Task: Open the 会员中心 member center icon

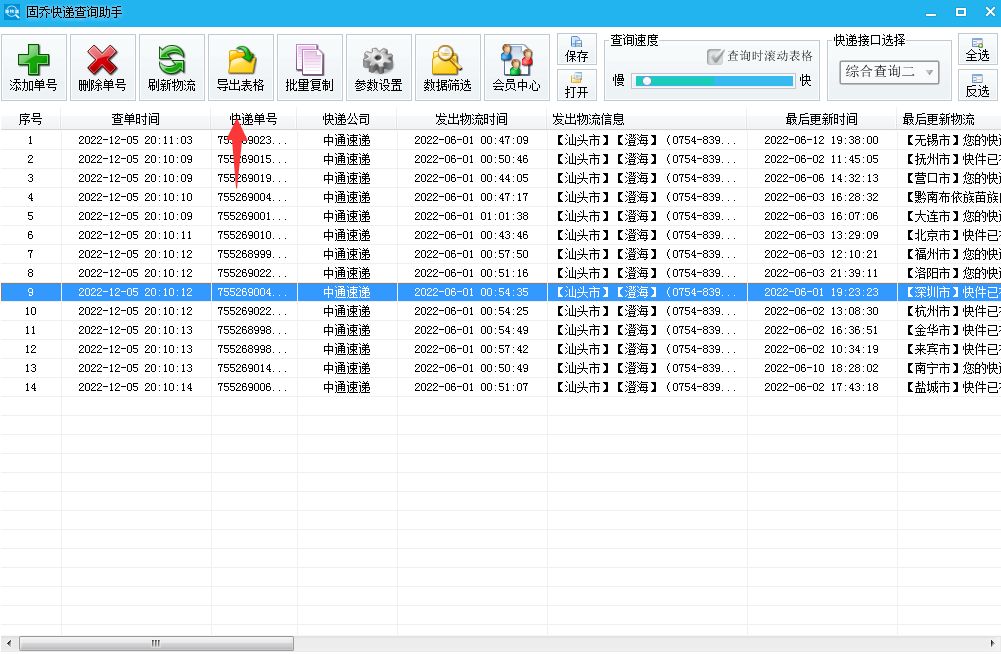Action: coord(516,59)
